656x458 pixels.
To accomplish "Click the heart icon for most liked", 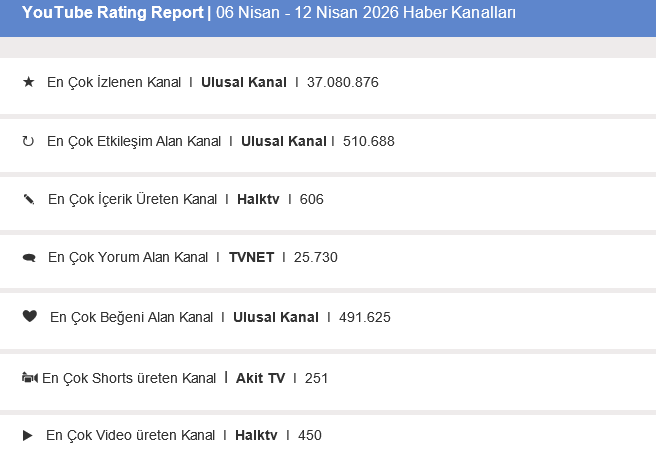I will [x=29, y=317].
